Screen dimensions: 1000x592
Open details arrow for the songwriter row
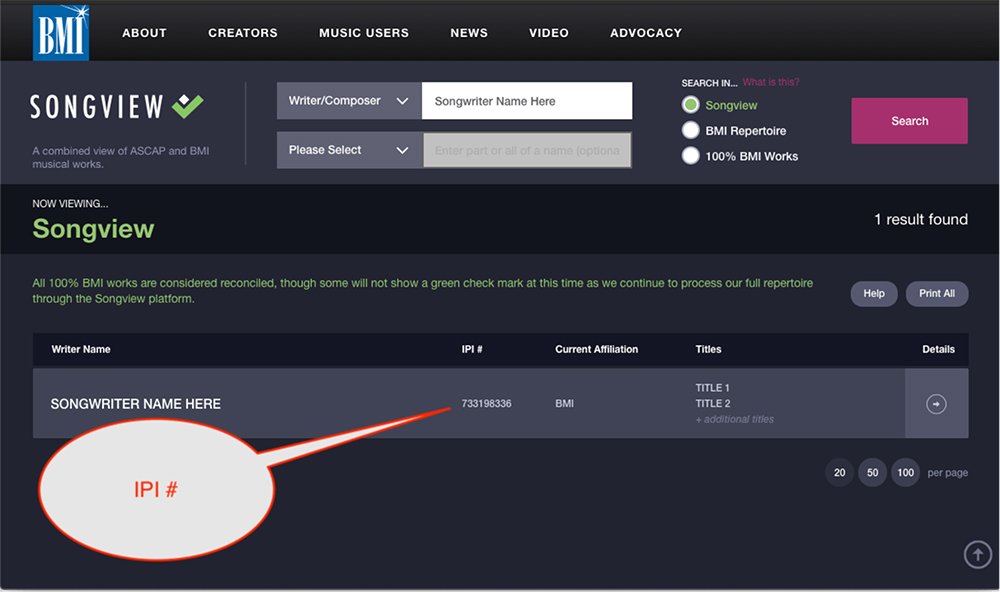click(936, 404)
